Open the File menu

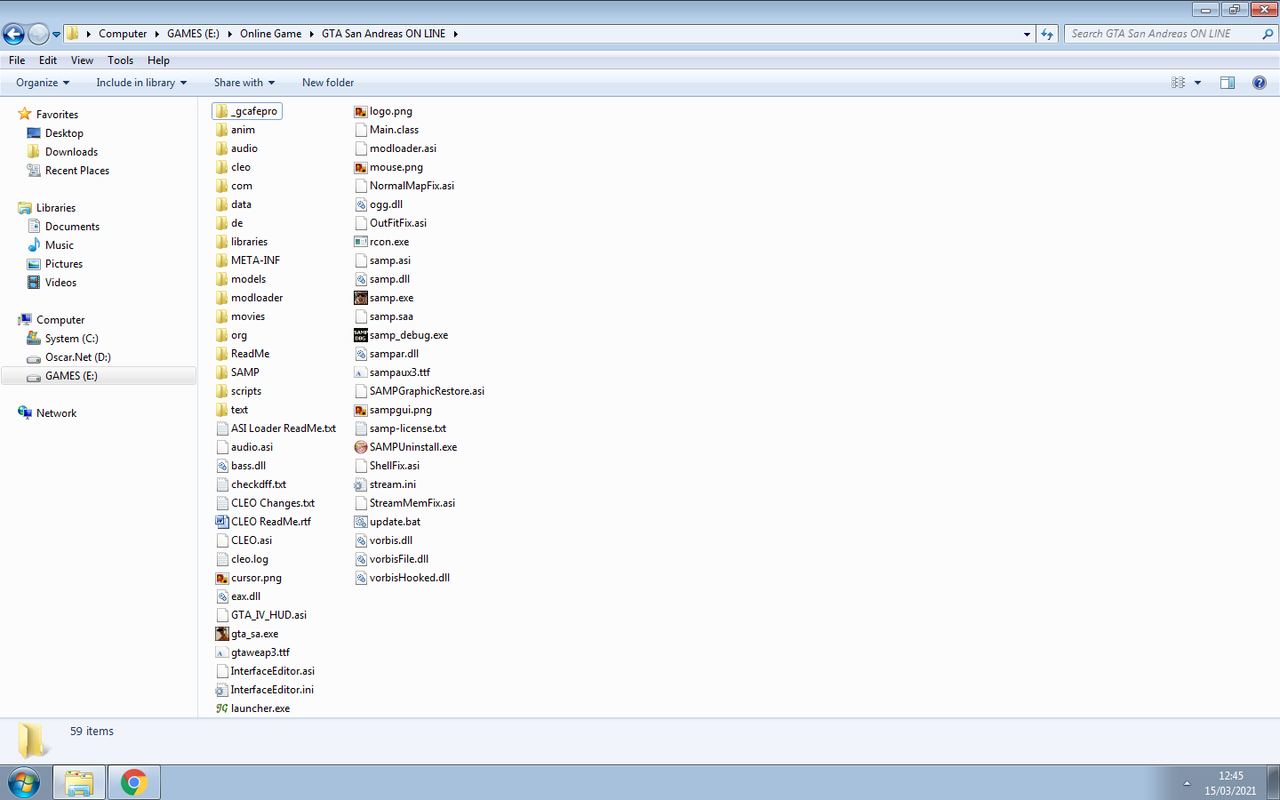click(x=17, y=60)
